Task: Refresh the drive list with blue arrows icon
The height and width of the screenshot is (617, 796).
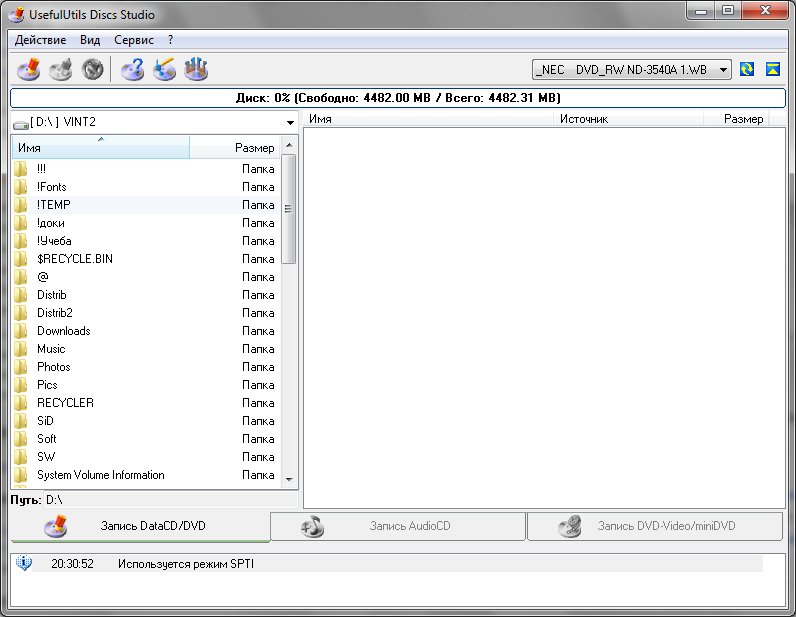Action: pos(747,69)
